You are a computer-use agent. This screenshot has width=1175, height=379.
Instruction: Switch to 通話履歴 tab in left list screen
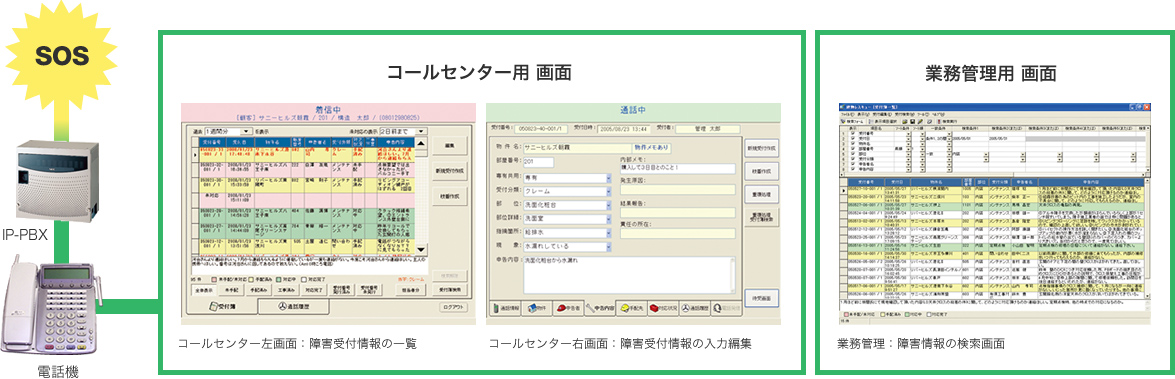[294, 306]
